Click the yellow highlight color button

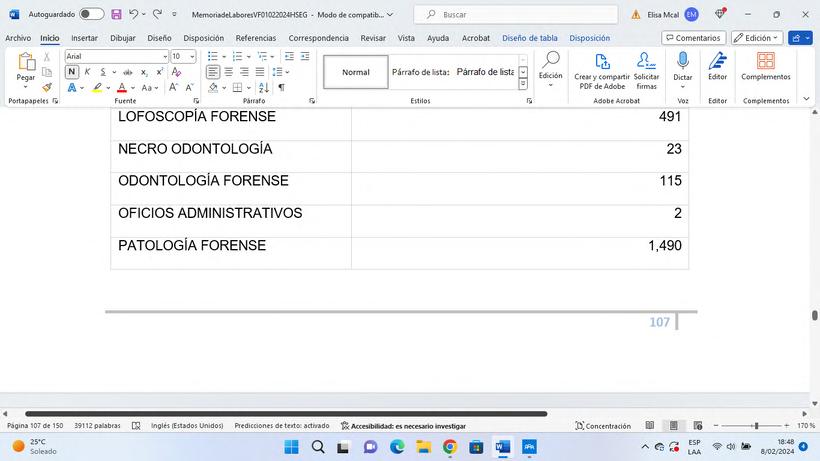coord(97,88)
